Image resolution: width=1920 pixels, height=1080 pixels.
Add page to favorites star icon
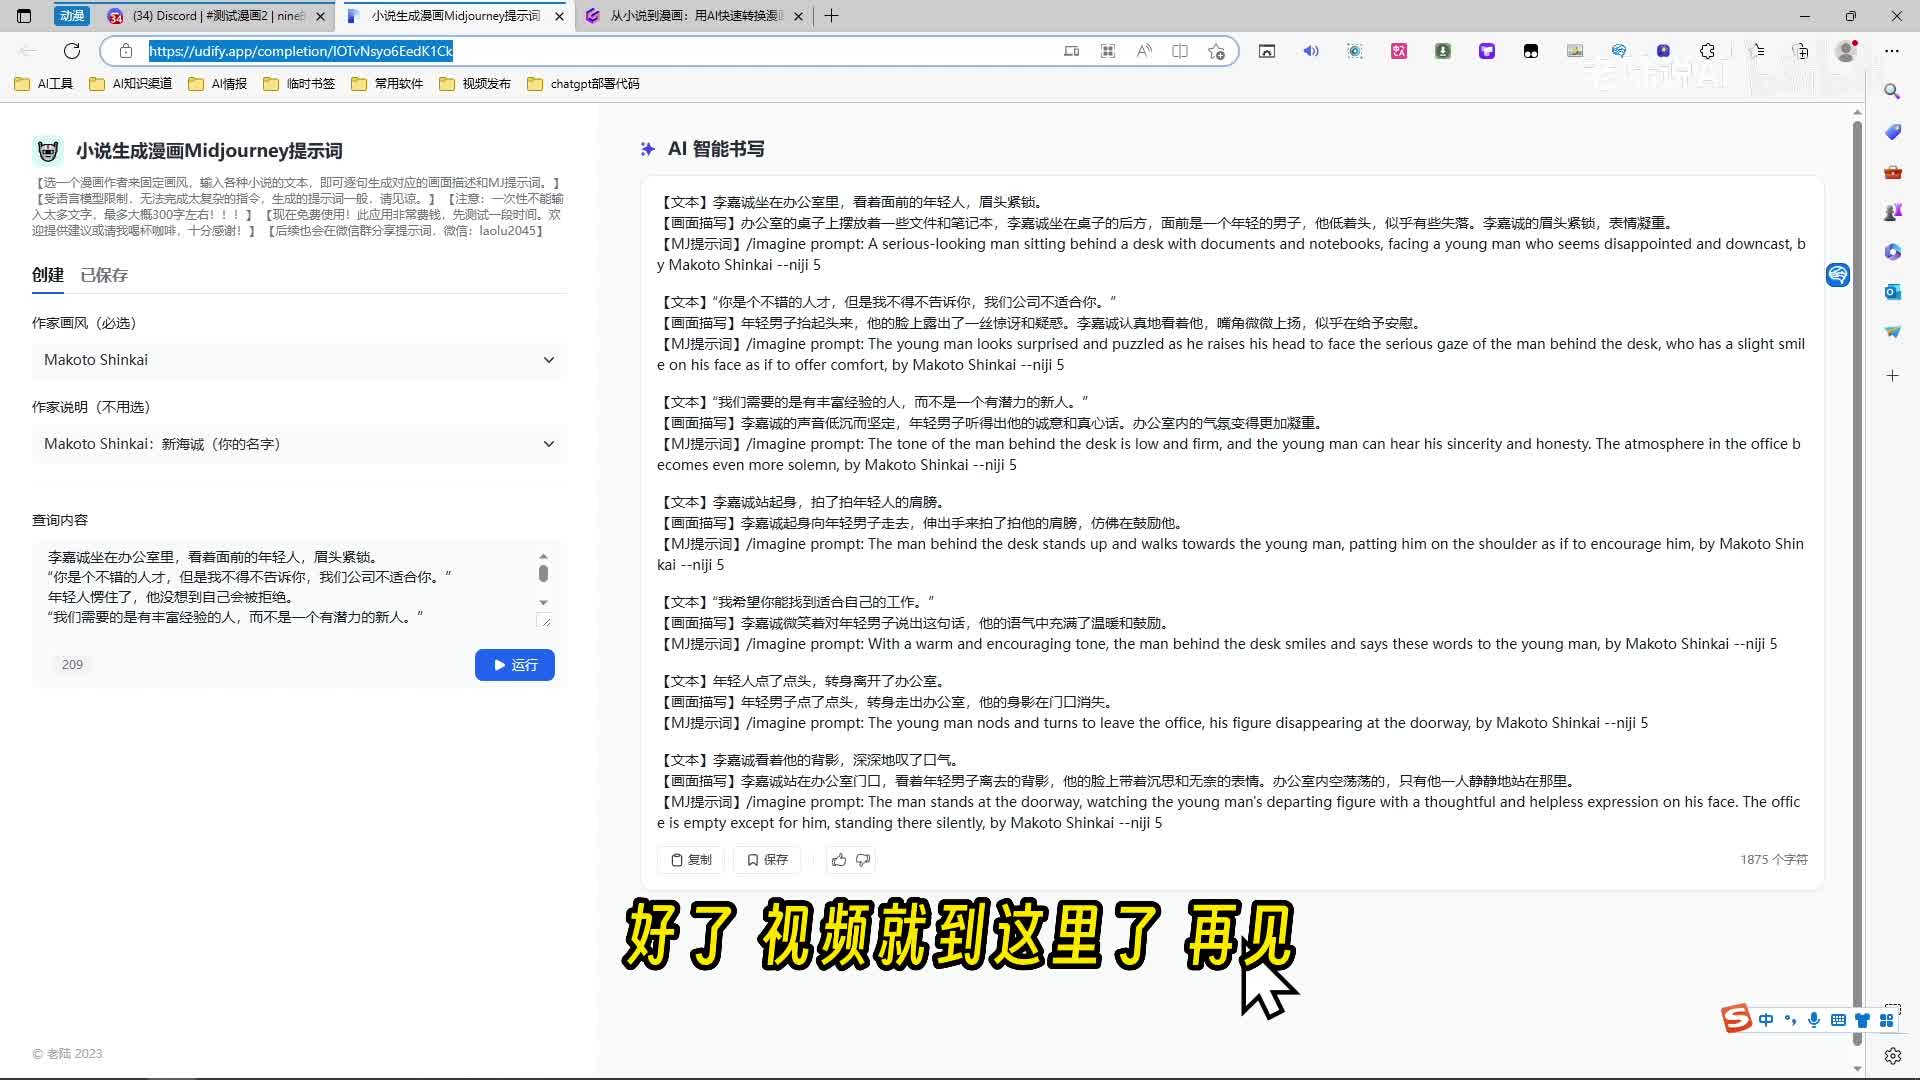point(1216,51)
